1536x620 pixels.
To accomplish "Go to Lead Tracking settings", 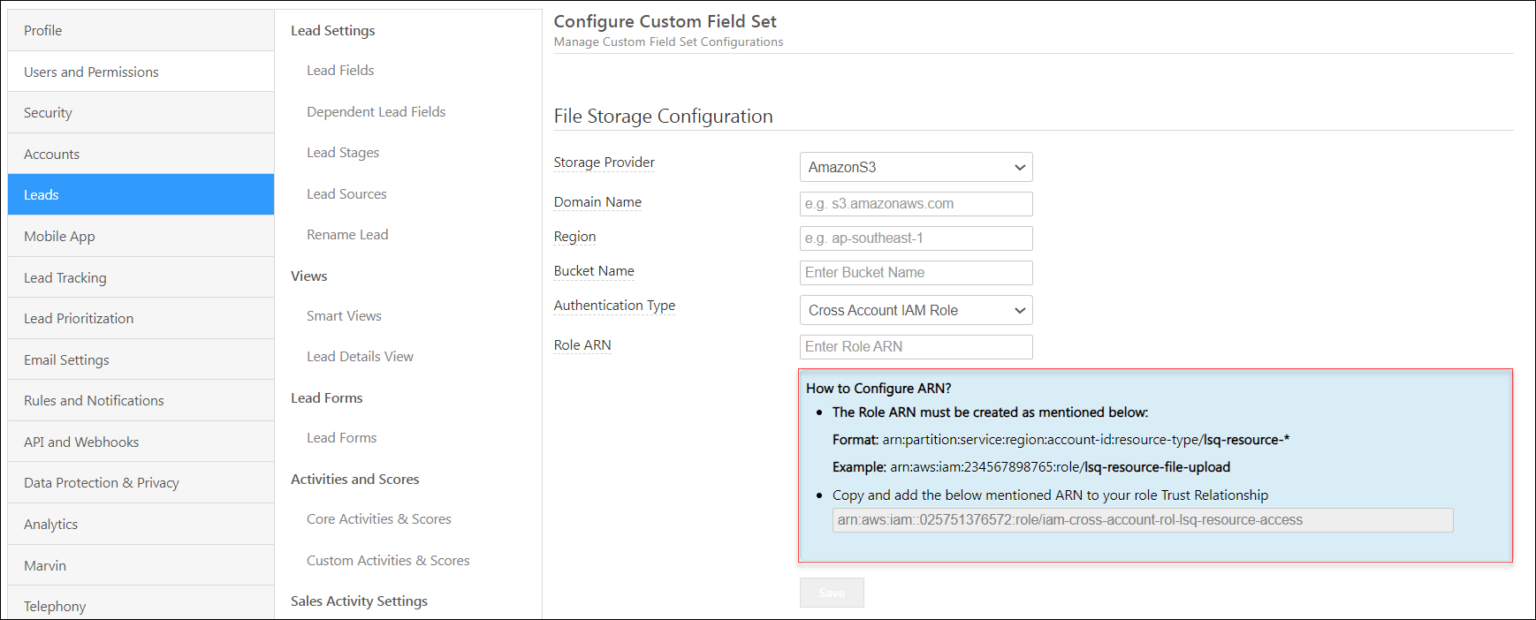I will pos(140,277).
